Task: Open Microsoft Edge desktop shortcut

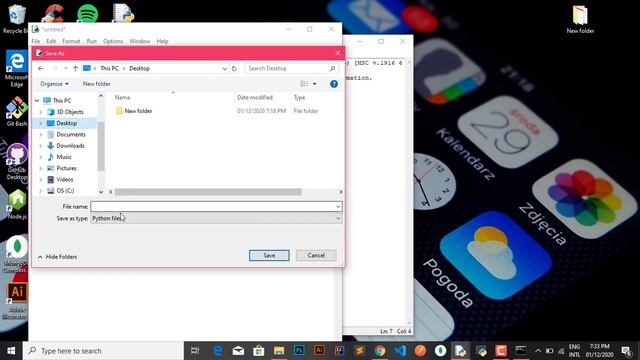Action: [16, 69]
